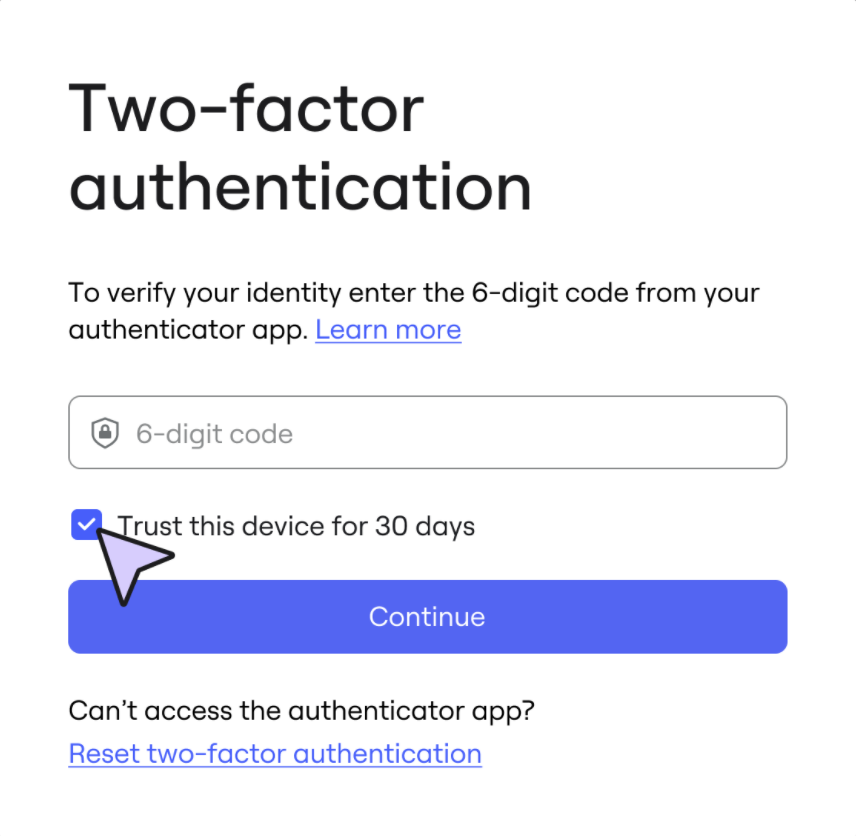Viewport: 856px width, 836px height.
Task: Click the word "Reset" in the bottom link
Action: 104,753
